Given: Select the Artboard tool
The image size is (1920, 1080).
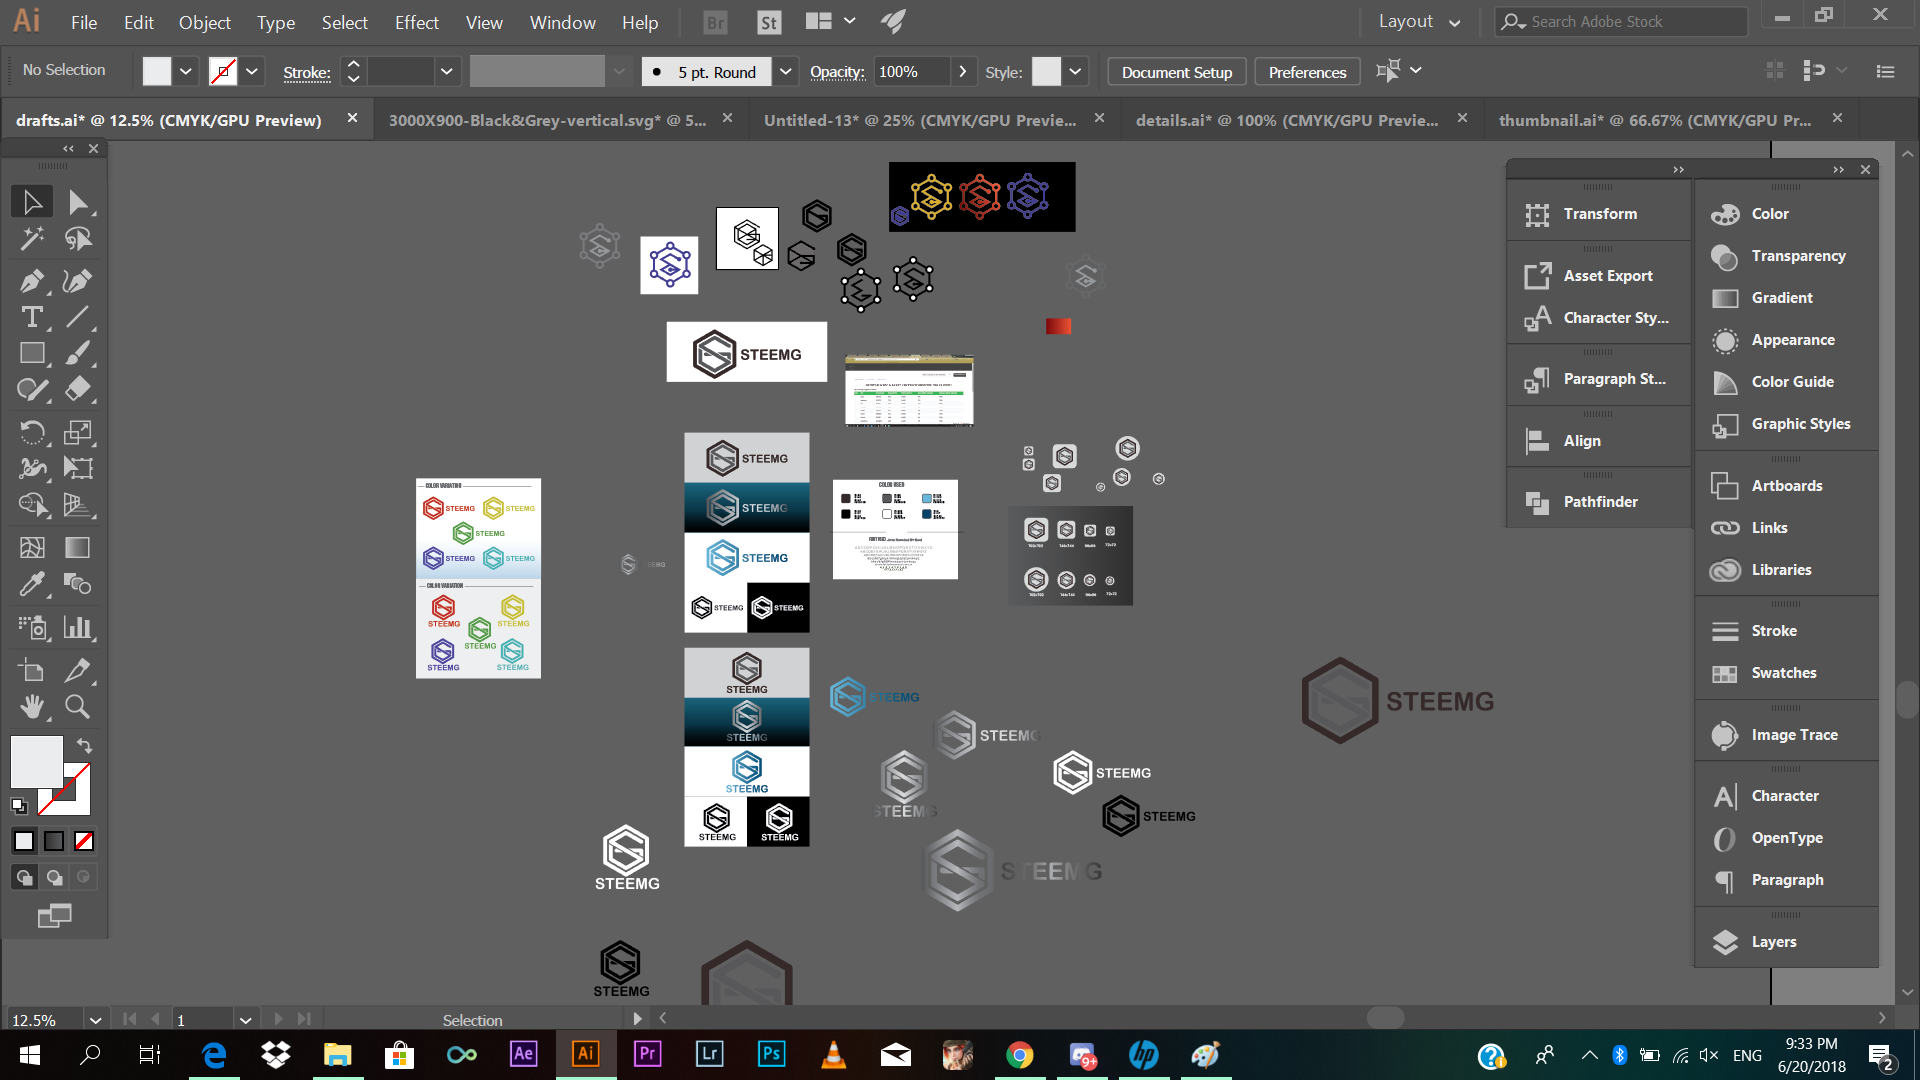Looking at the screenshot, I should click(32, 670).
